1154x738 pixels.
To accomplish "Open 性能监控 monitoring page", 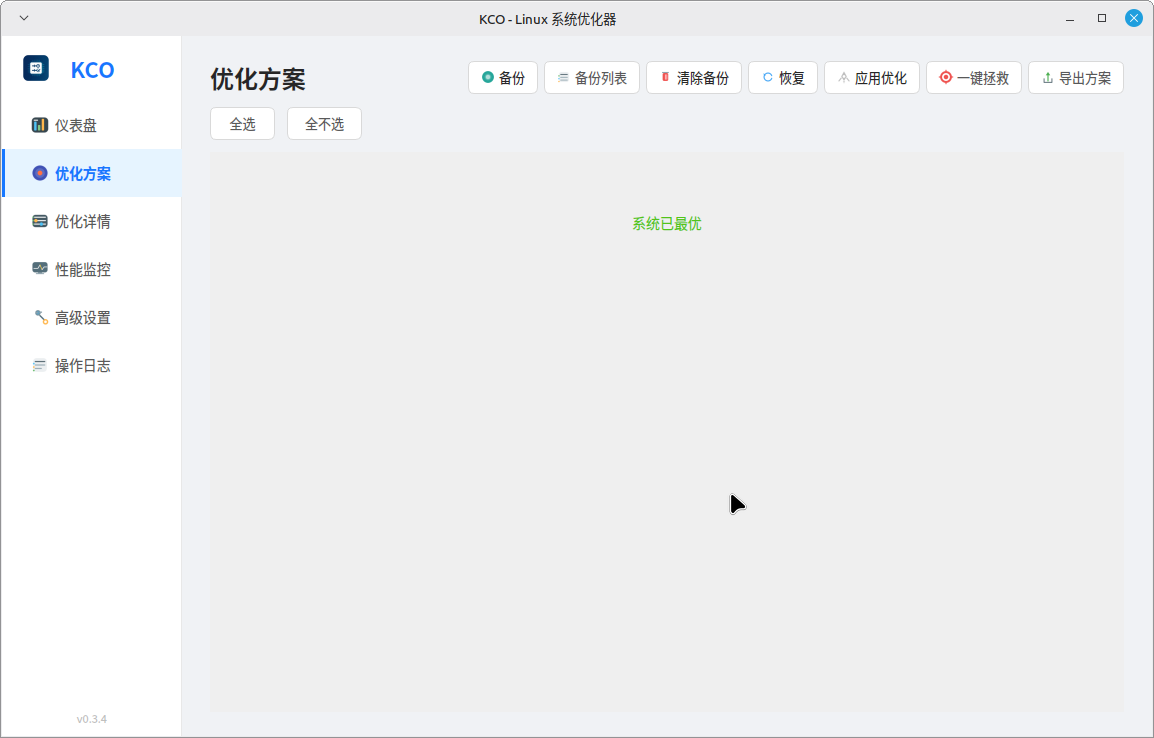I will [x=92, y=269].
